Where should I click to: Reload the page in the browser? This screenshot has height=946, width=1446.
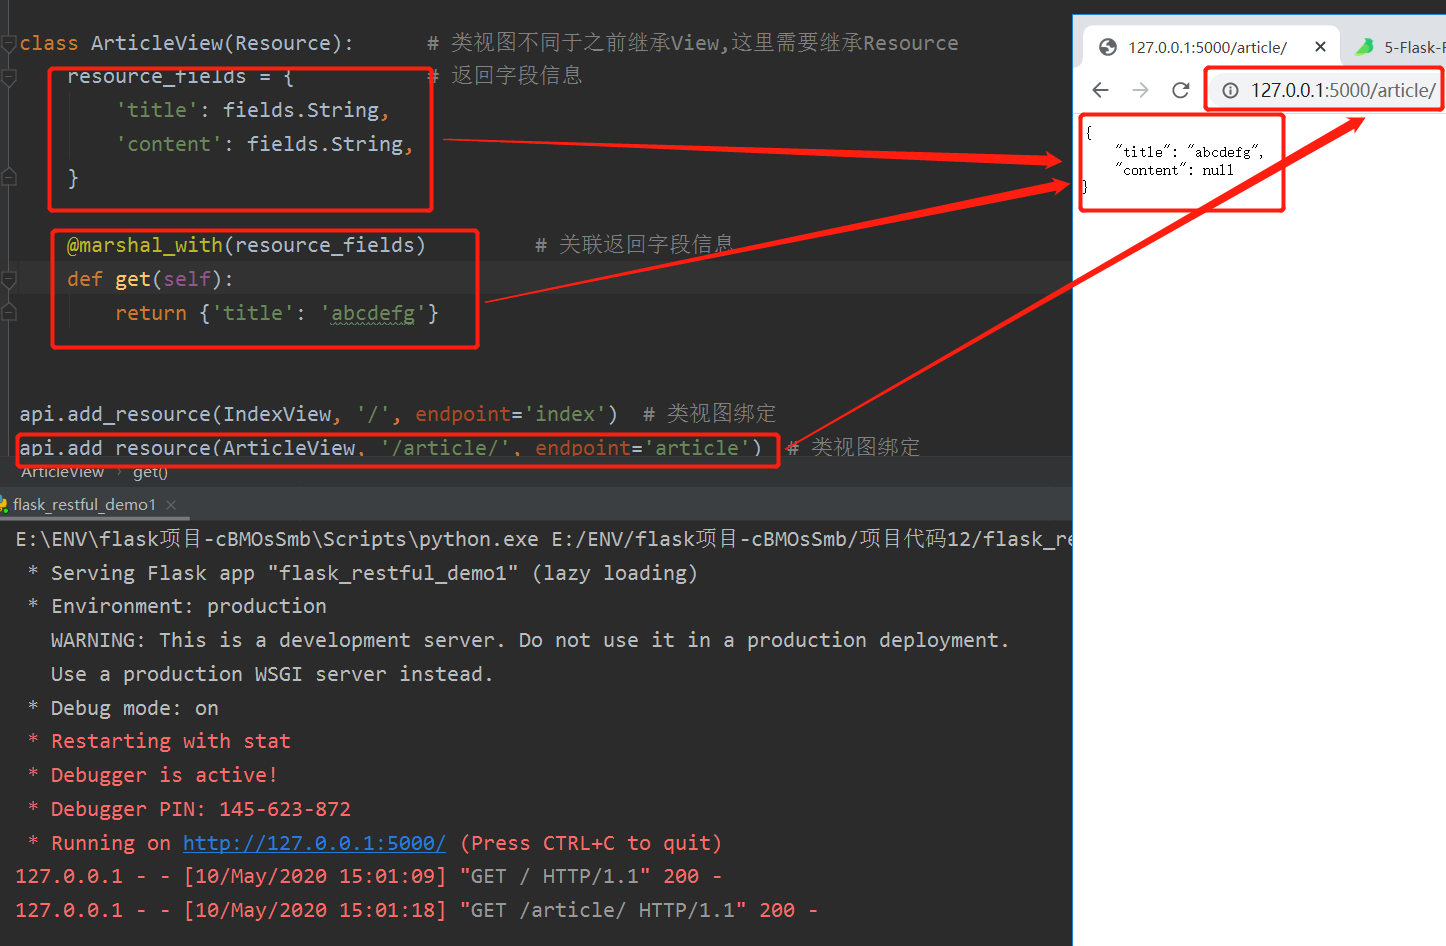point(1181,90)
